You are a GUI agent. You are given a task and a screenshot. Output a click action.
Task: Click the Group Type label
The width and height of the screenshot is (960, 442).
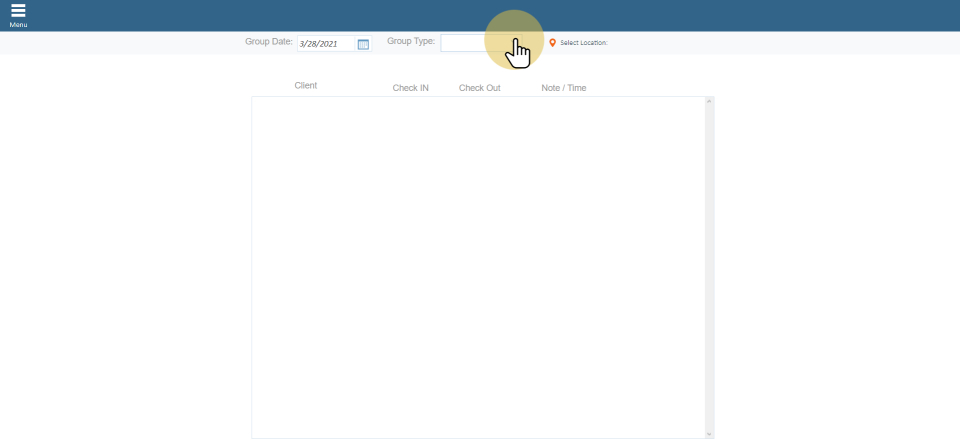coord(411,42)
